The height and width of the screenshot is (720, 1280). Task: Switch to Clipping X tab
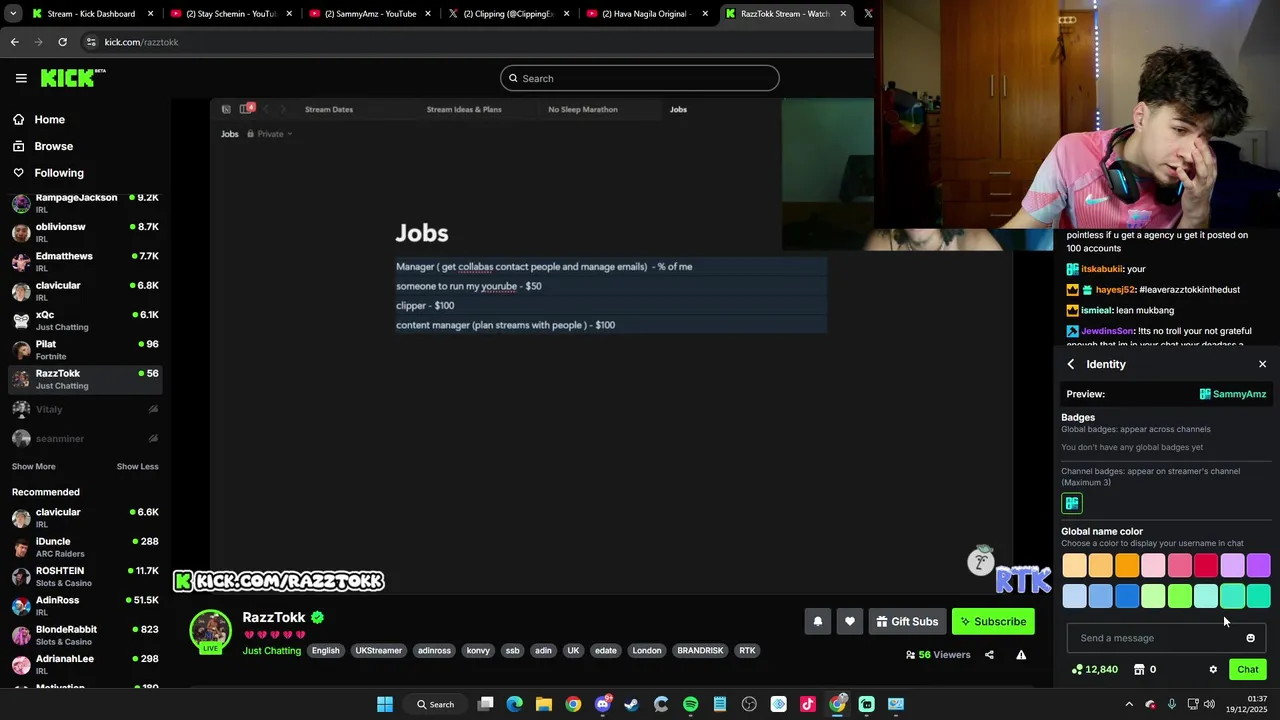[x=508, y=14]
